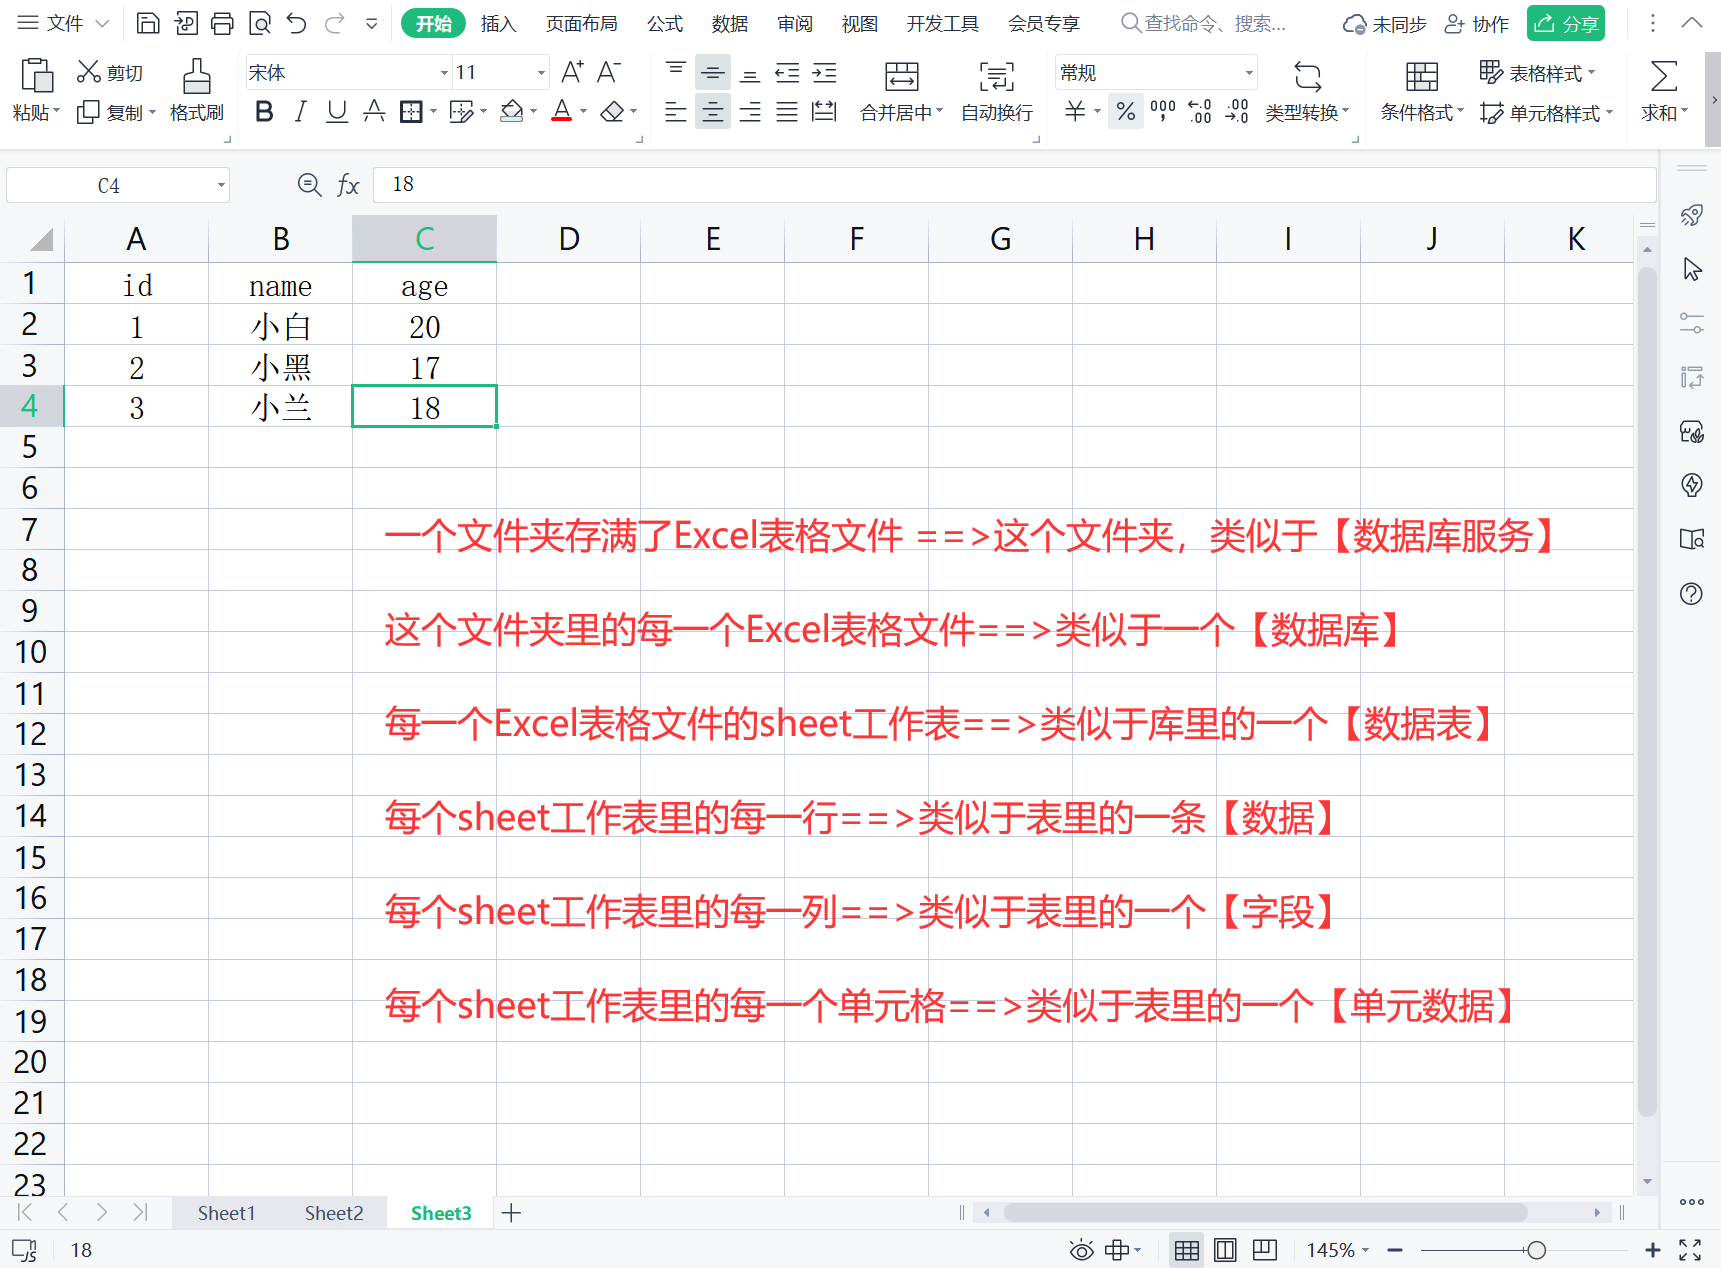Expand the font color dropdown arrow
This screenshot has height=1268, width=1721.
[x=583, y=112]
